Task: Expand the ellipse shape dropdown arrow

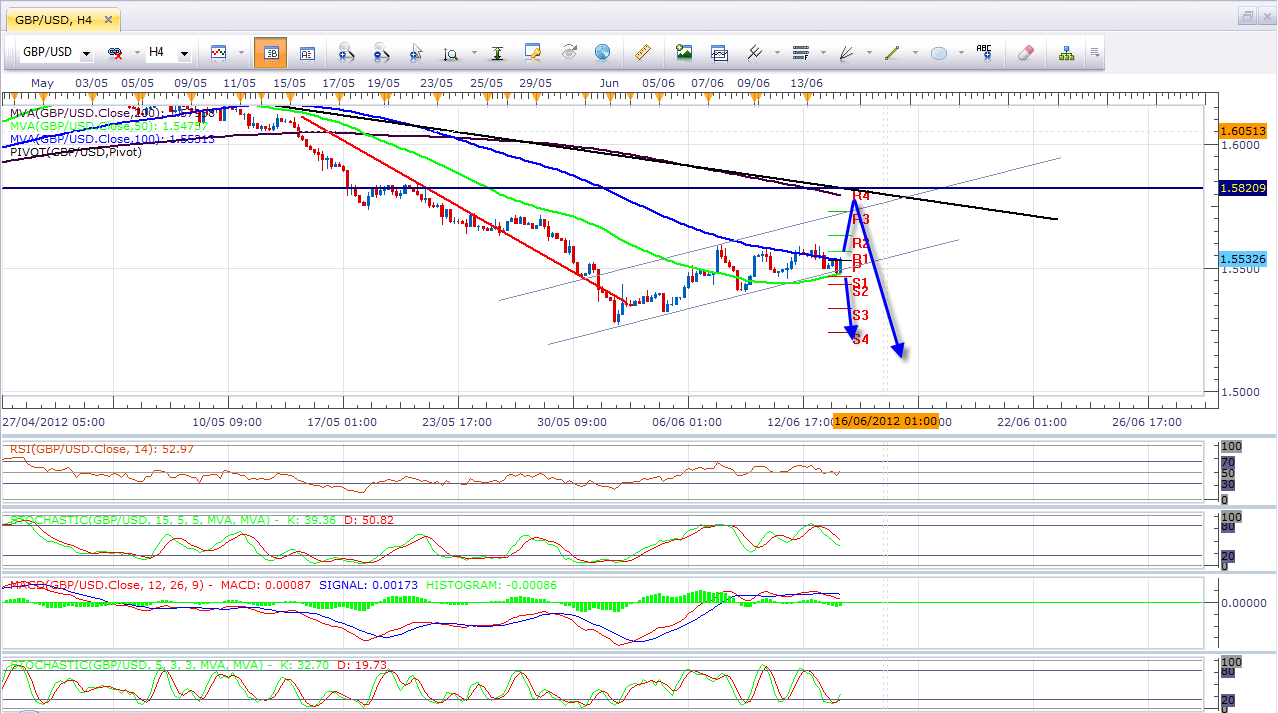Action: pyautogui.click(x=960, y=54)
